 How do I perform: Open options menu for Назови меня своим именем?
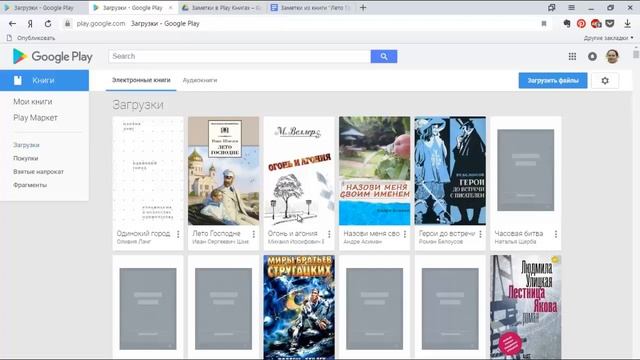[404, 234]
